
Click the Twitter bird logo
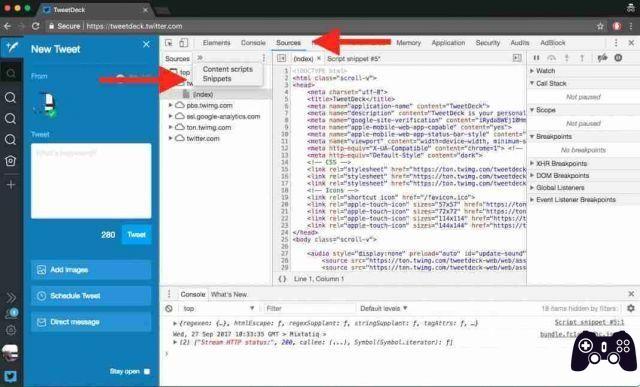pos(11,376)
